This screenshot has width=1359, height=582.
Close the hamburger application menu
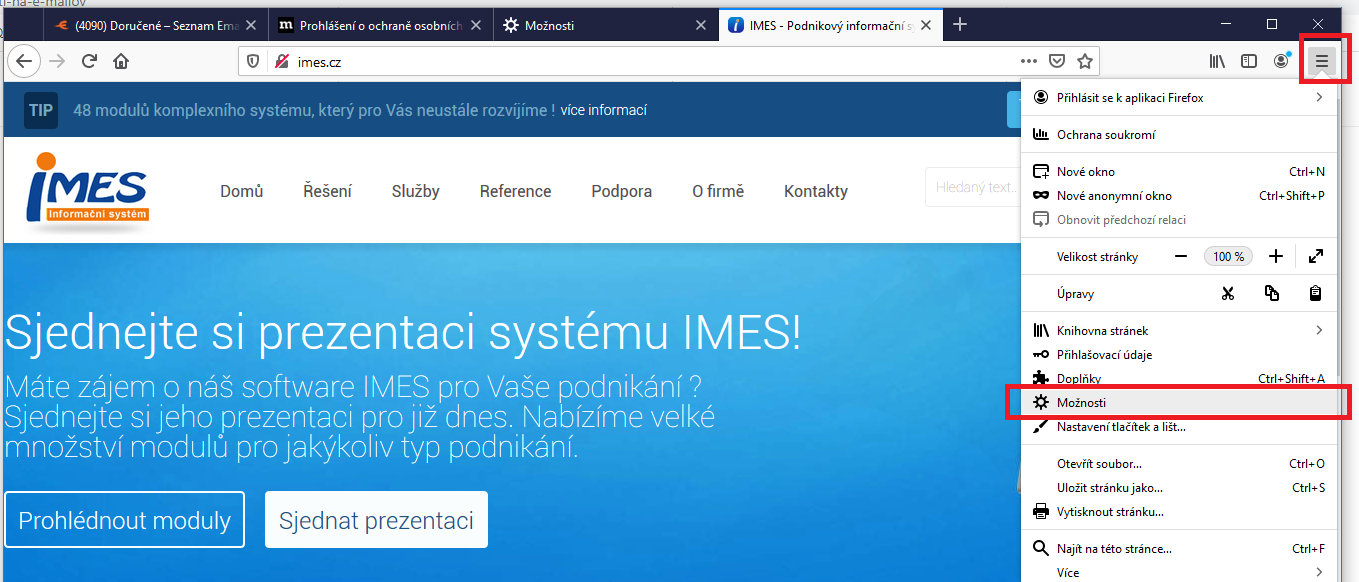1322,61
